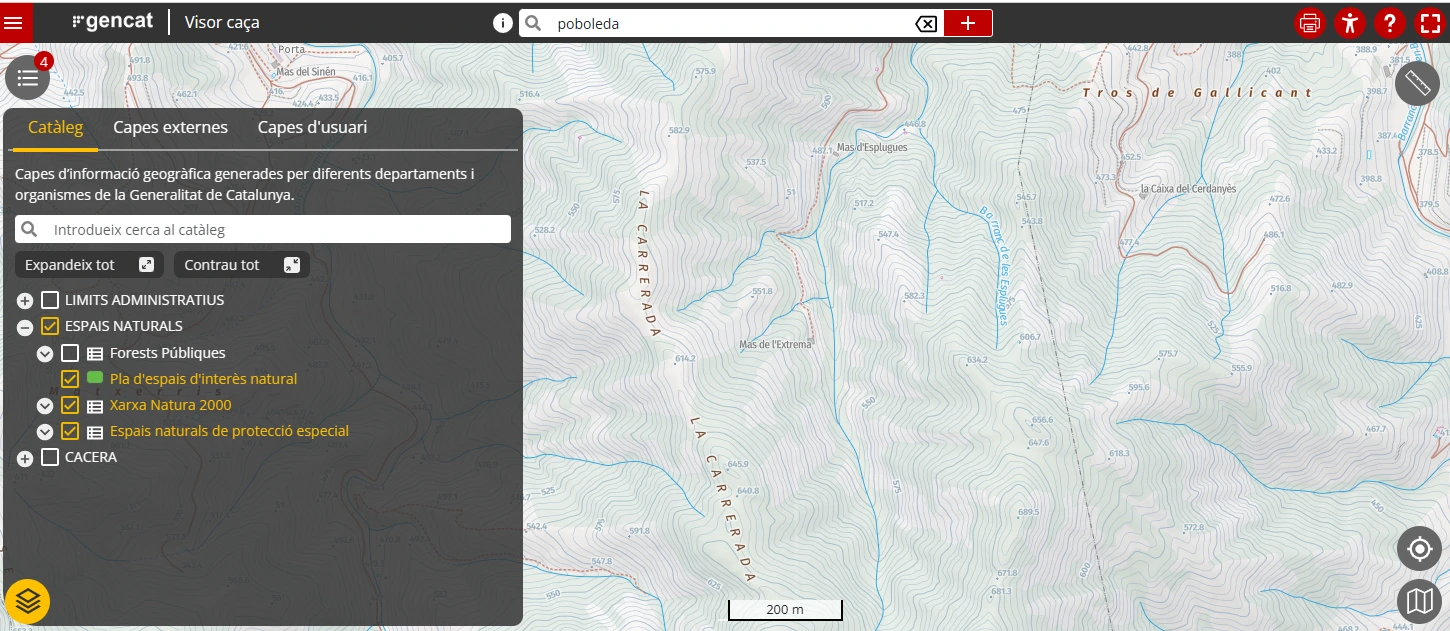The width and height of the screenshot is (1450, 631).
Task: Expand the CACERA group
Action: [x=25, y=458]
